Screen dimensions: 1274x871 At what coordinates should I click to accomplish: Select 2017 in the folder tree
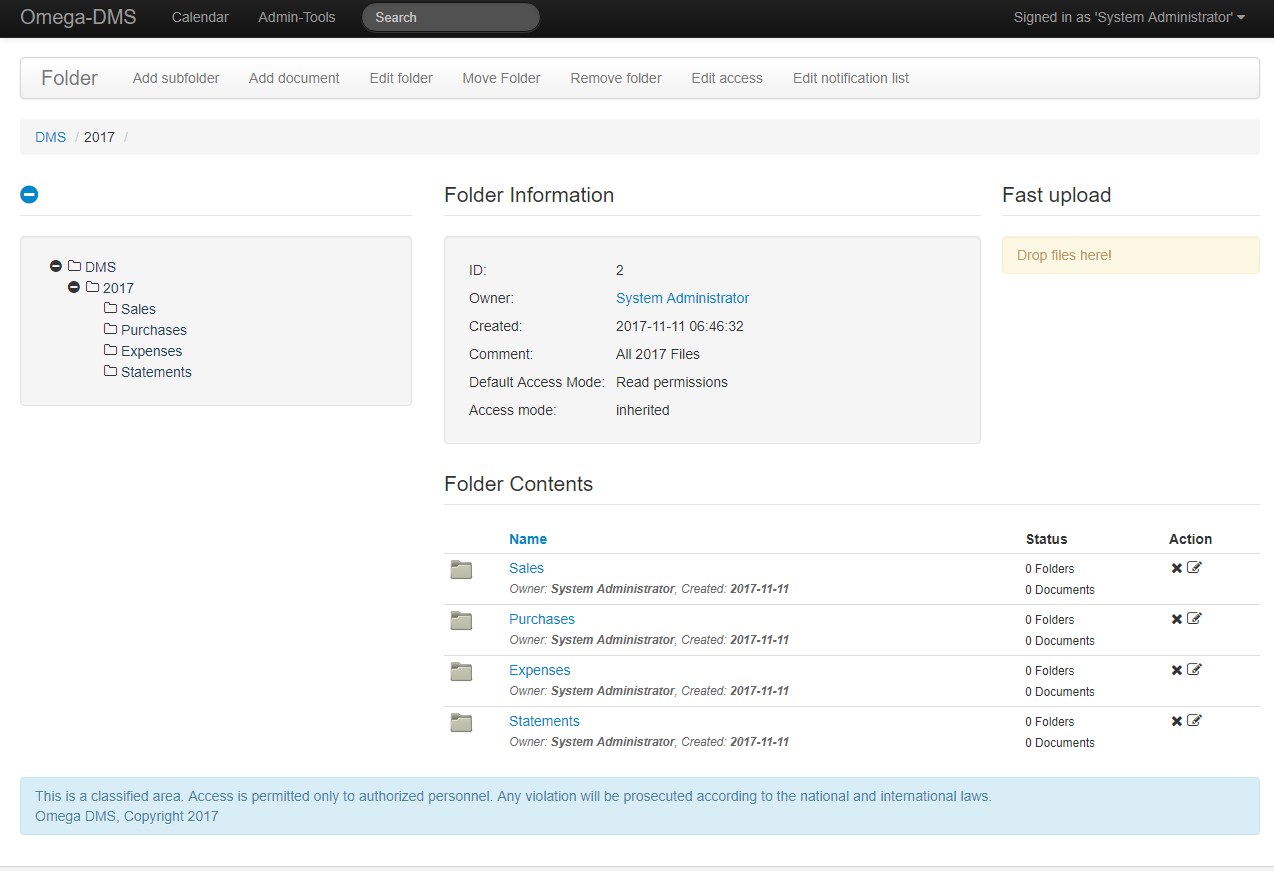tap(118, 288)
